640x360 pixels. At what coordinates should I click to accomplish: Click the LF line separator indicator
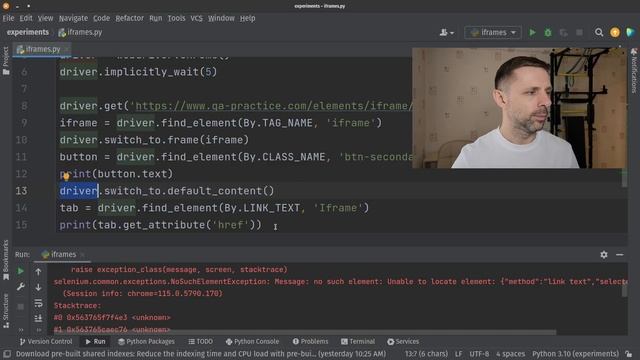coord(458,354)
